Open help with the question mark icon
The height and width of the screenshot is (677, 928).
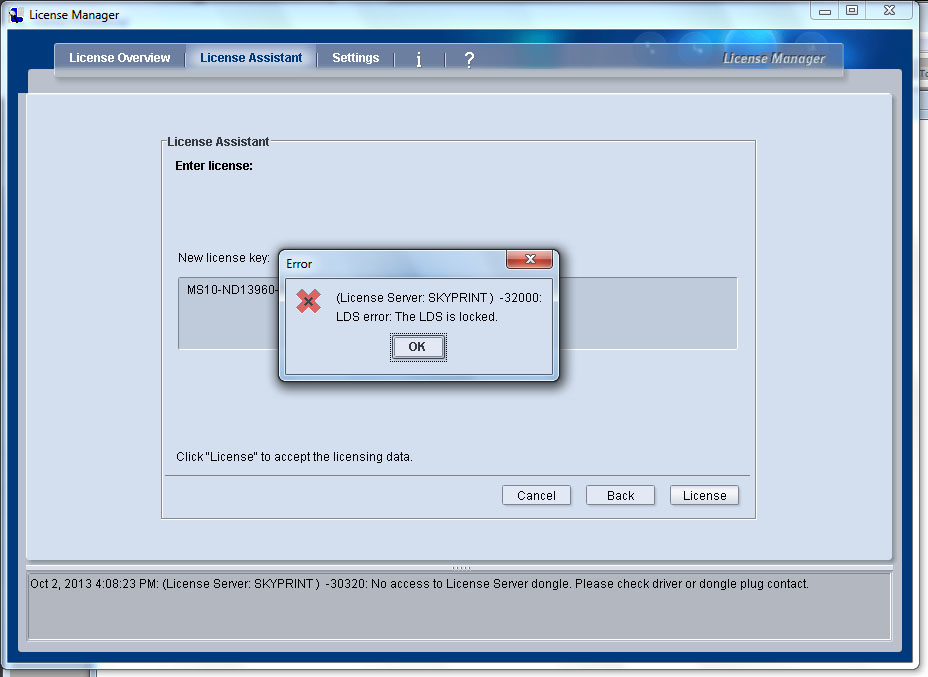click(x=469, y=59)
